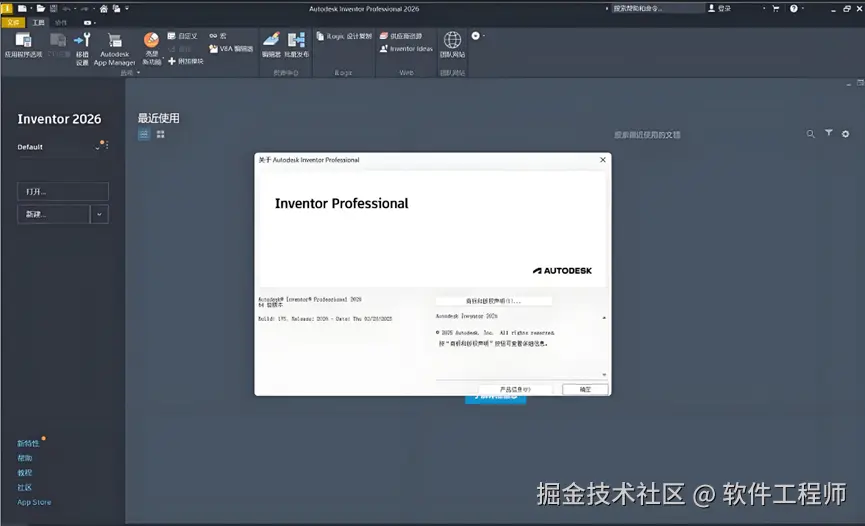Screen dimensions: 865x526
Task: Switch to the 工具 (Tools) ribbon tab
Action: pos(38,23)
